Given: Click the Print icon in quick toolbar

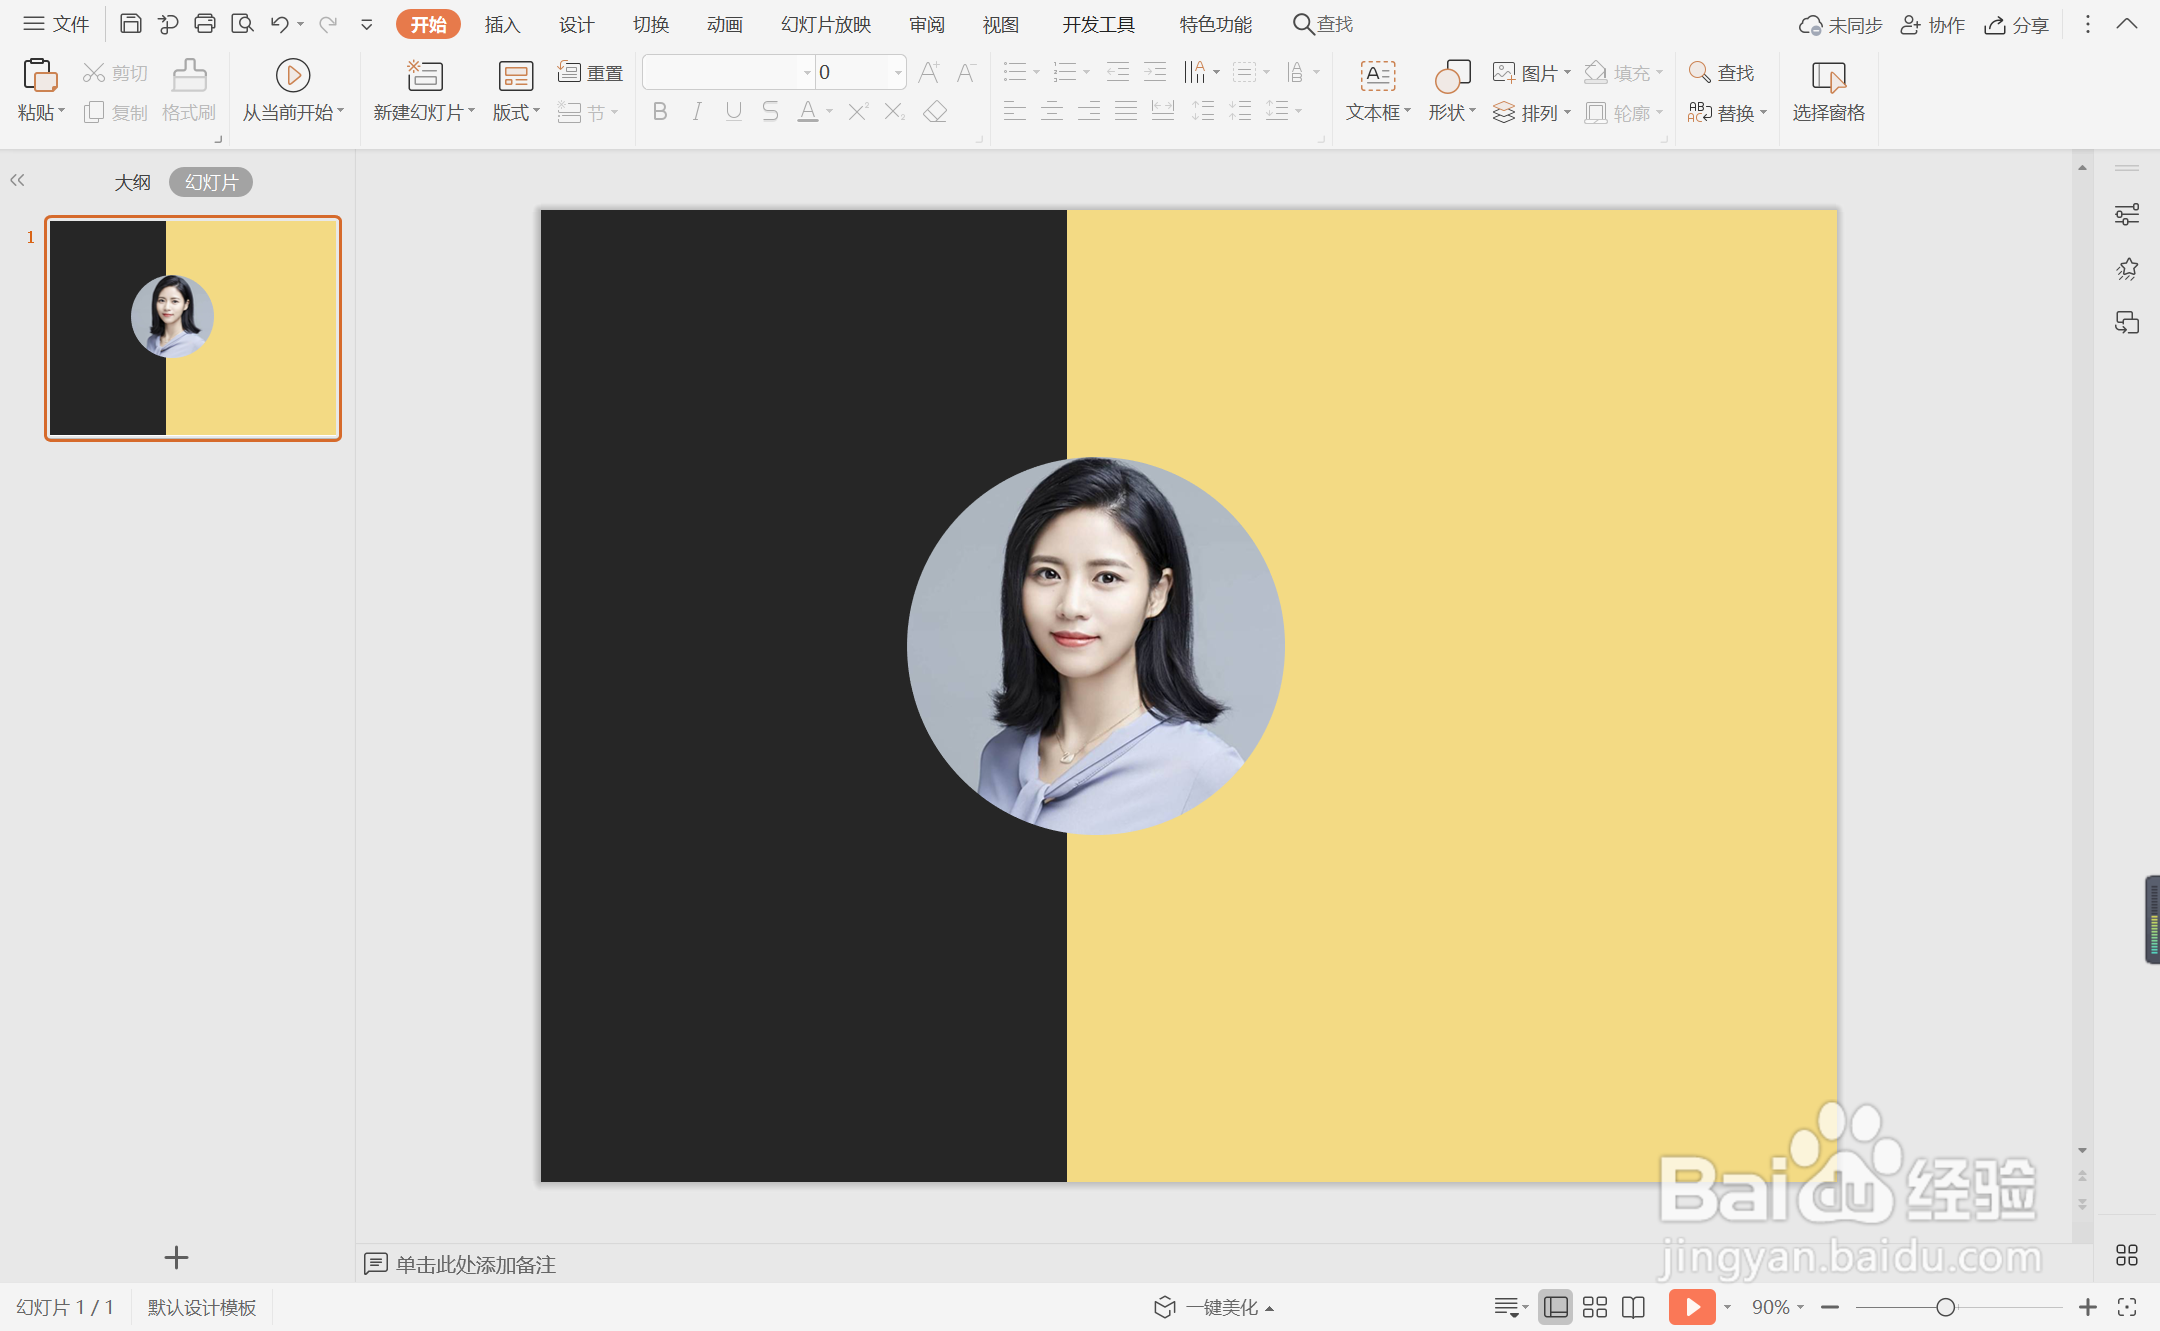Looking at the screenshot, I should [x=205, y=24].
